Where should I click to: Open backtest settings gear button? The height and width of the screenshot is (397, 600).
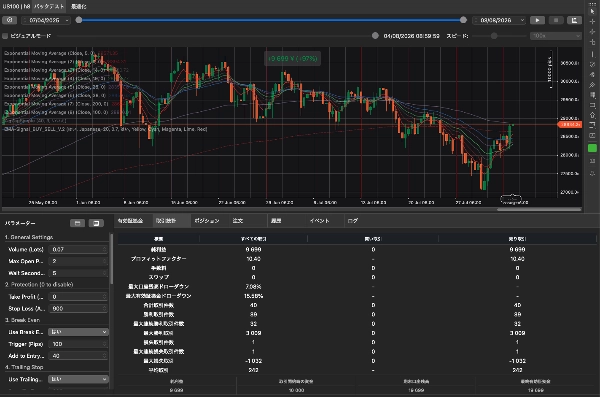coord(9,20)
